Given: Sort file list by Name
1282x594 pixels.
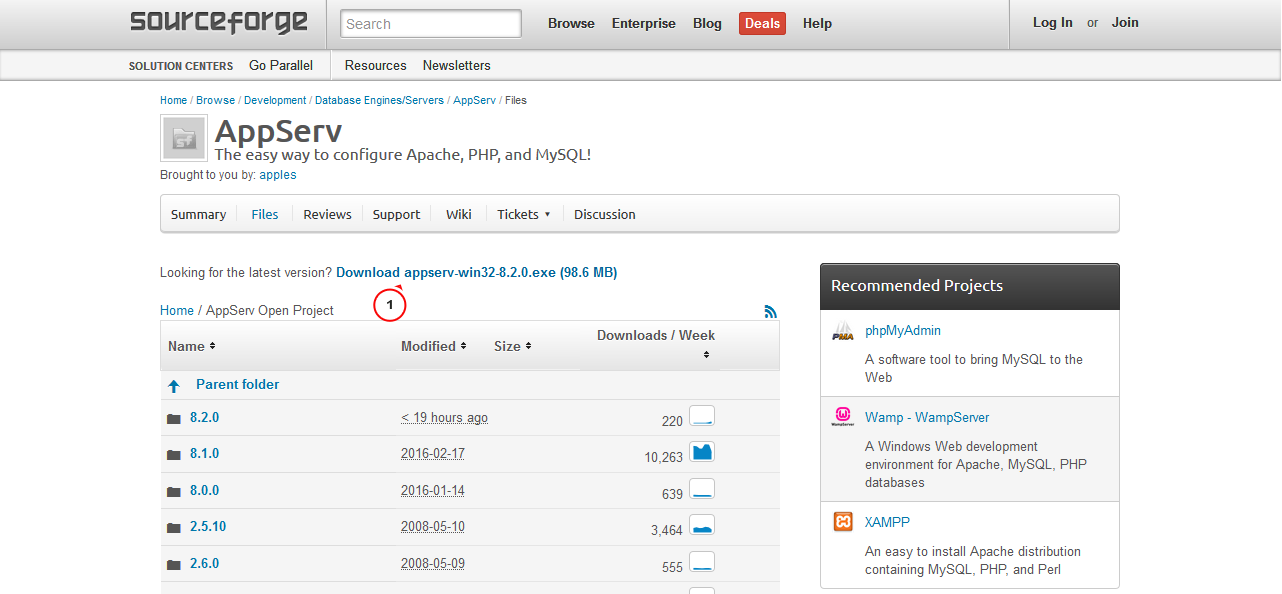Looking at the screenshot, I should 191,346.
